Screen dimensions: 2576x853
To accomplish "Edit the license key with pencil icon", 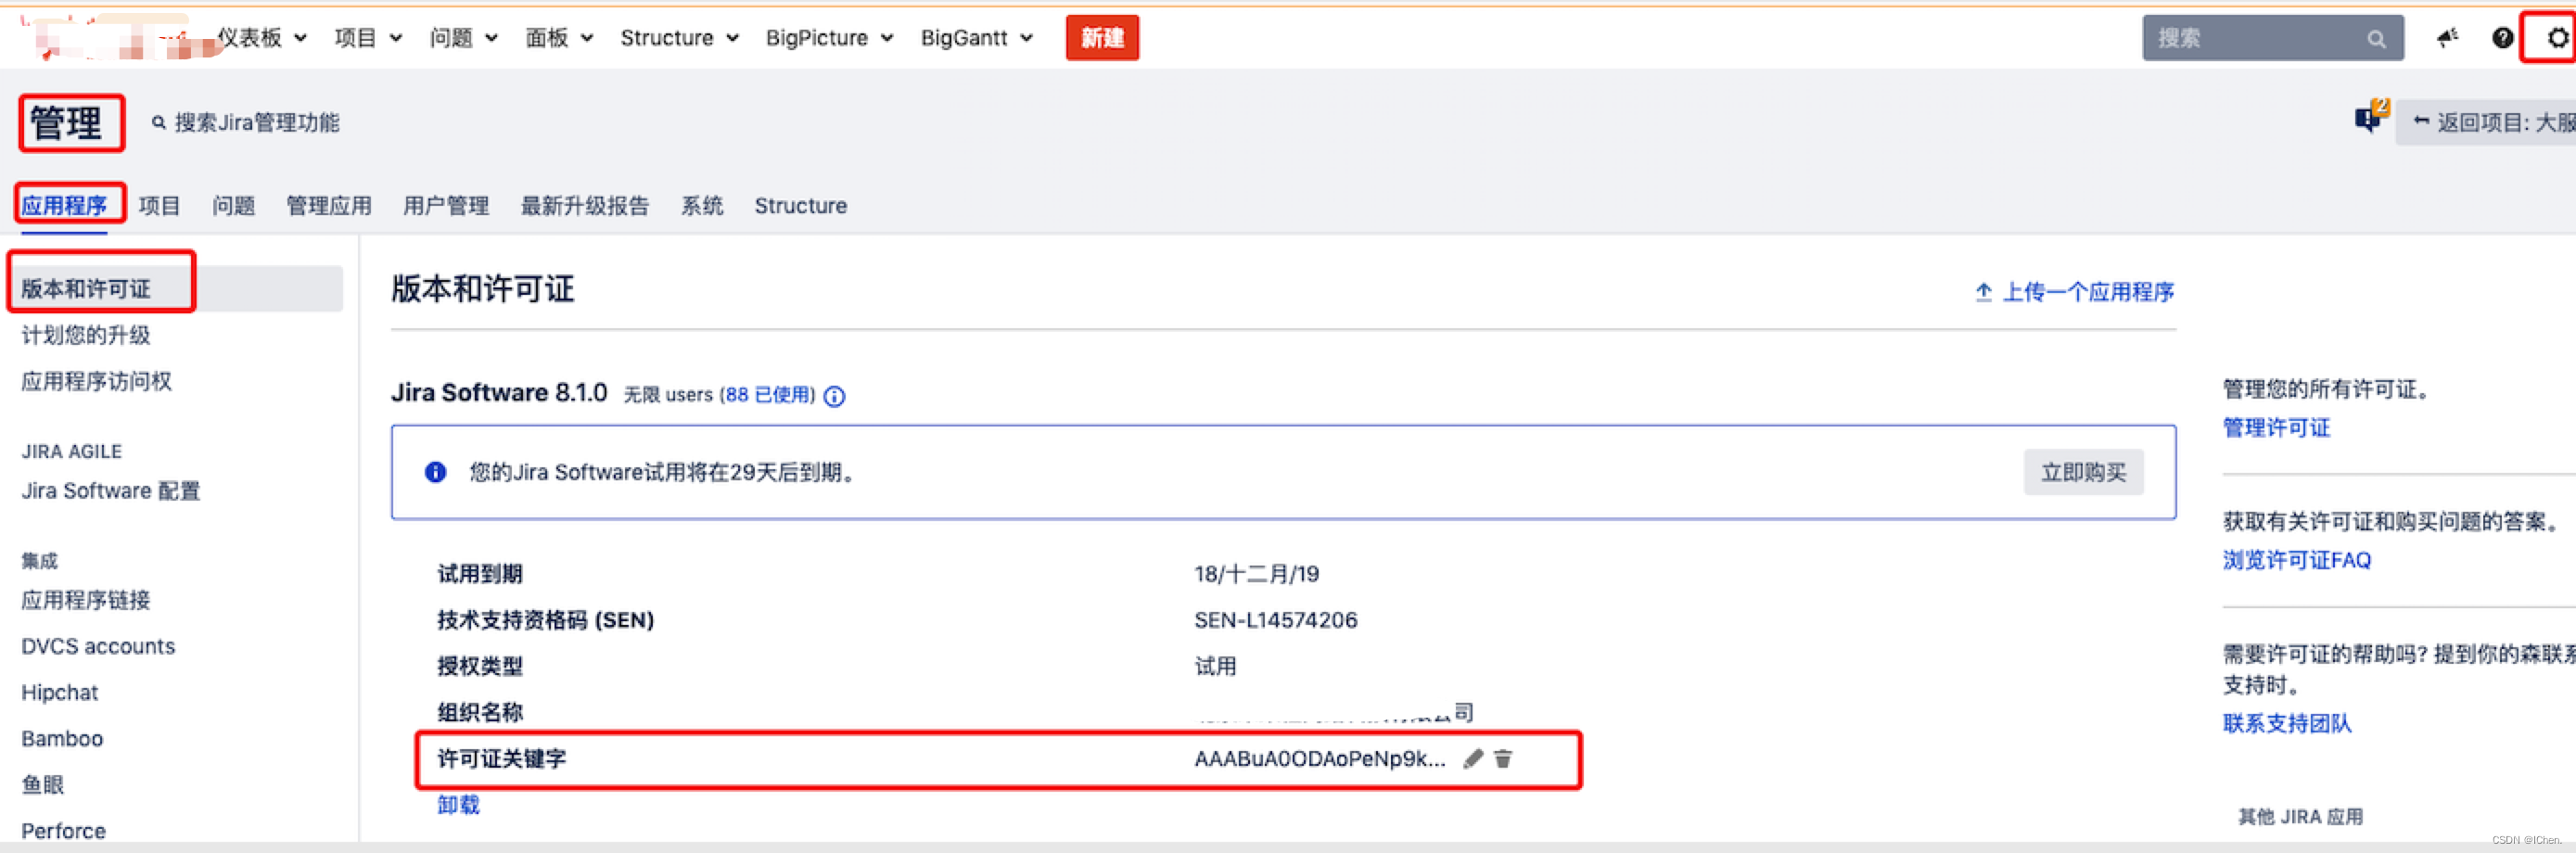I will [1472, 759].
